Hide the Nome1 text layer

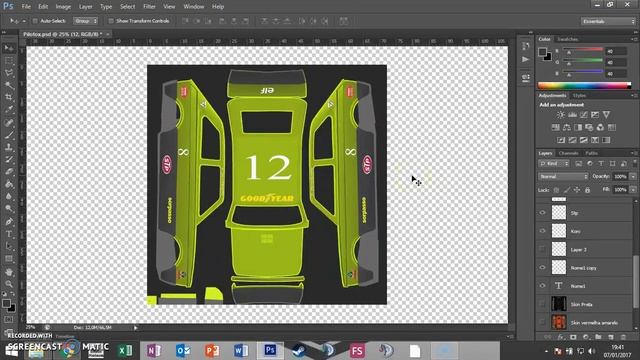[x=542, y=286]
